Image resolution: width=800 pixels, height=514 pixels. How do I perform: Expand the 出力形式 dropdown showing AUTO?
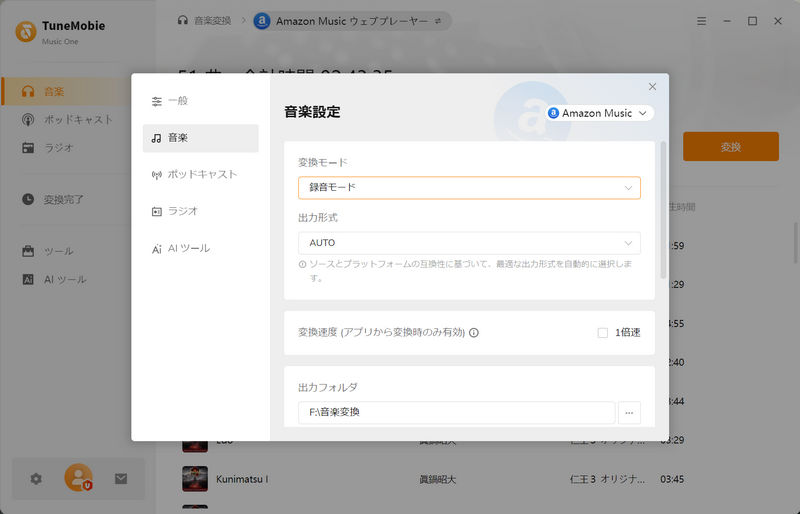click(469, 243)
